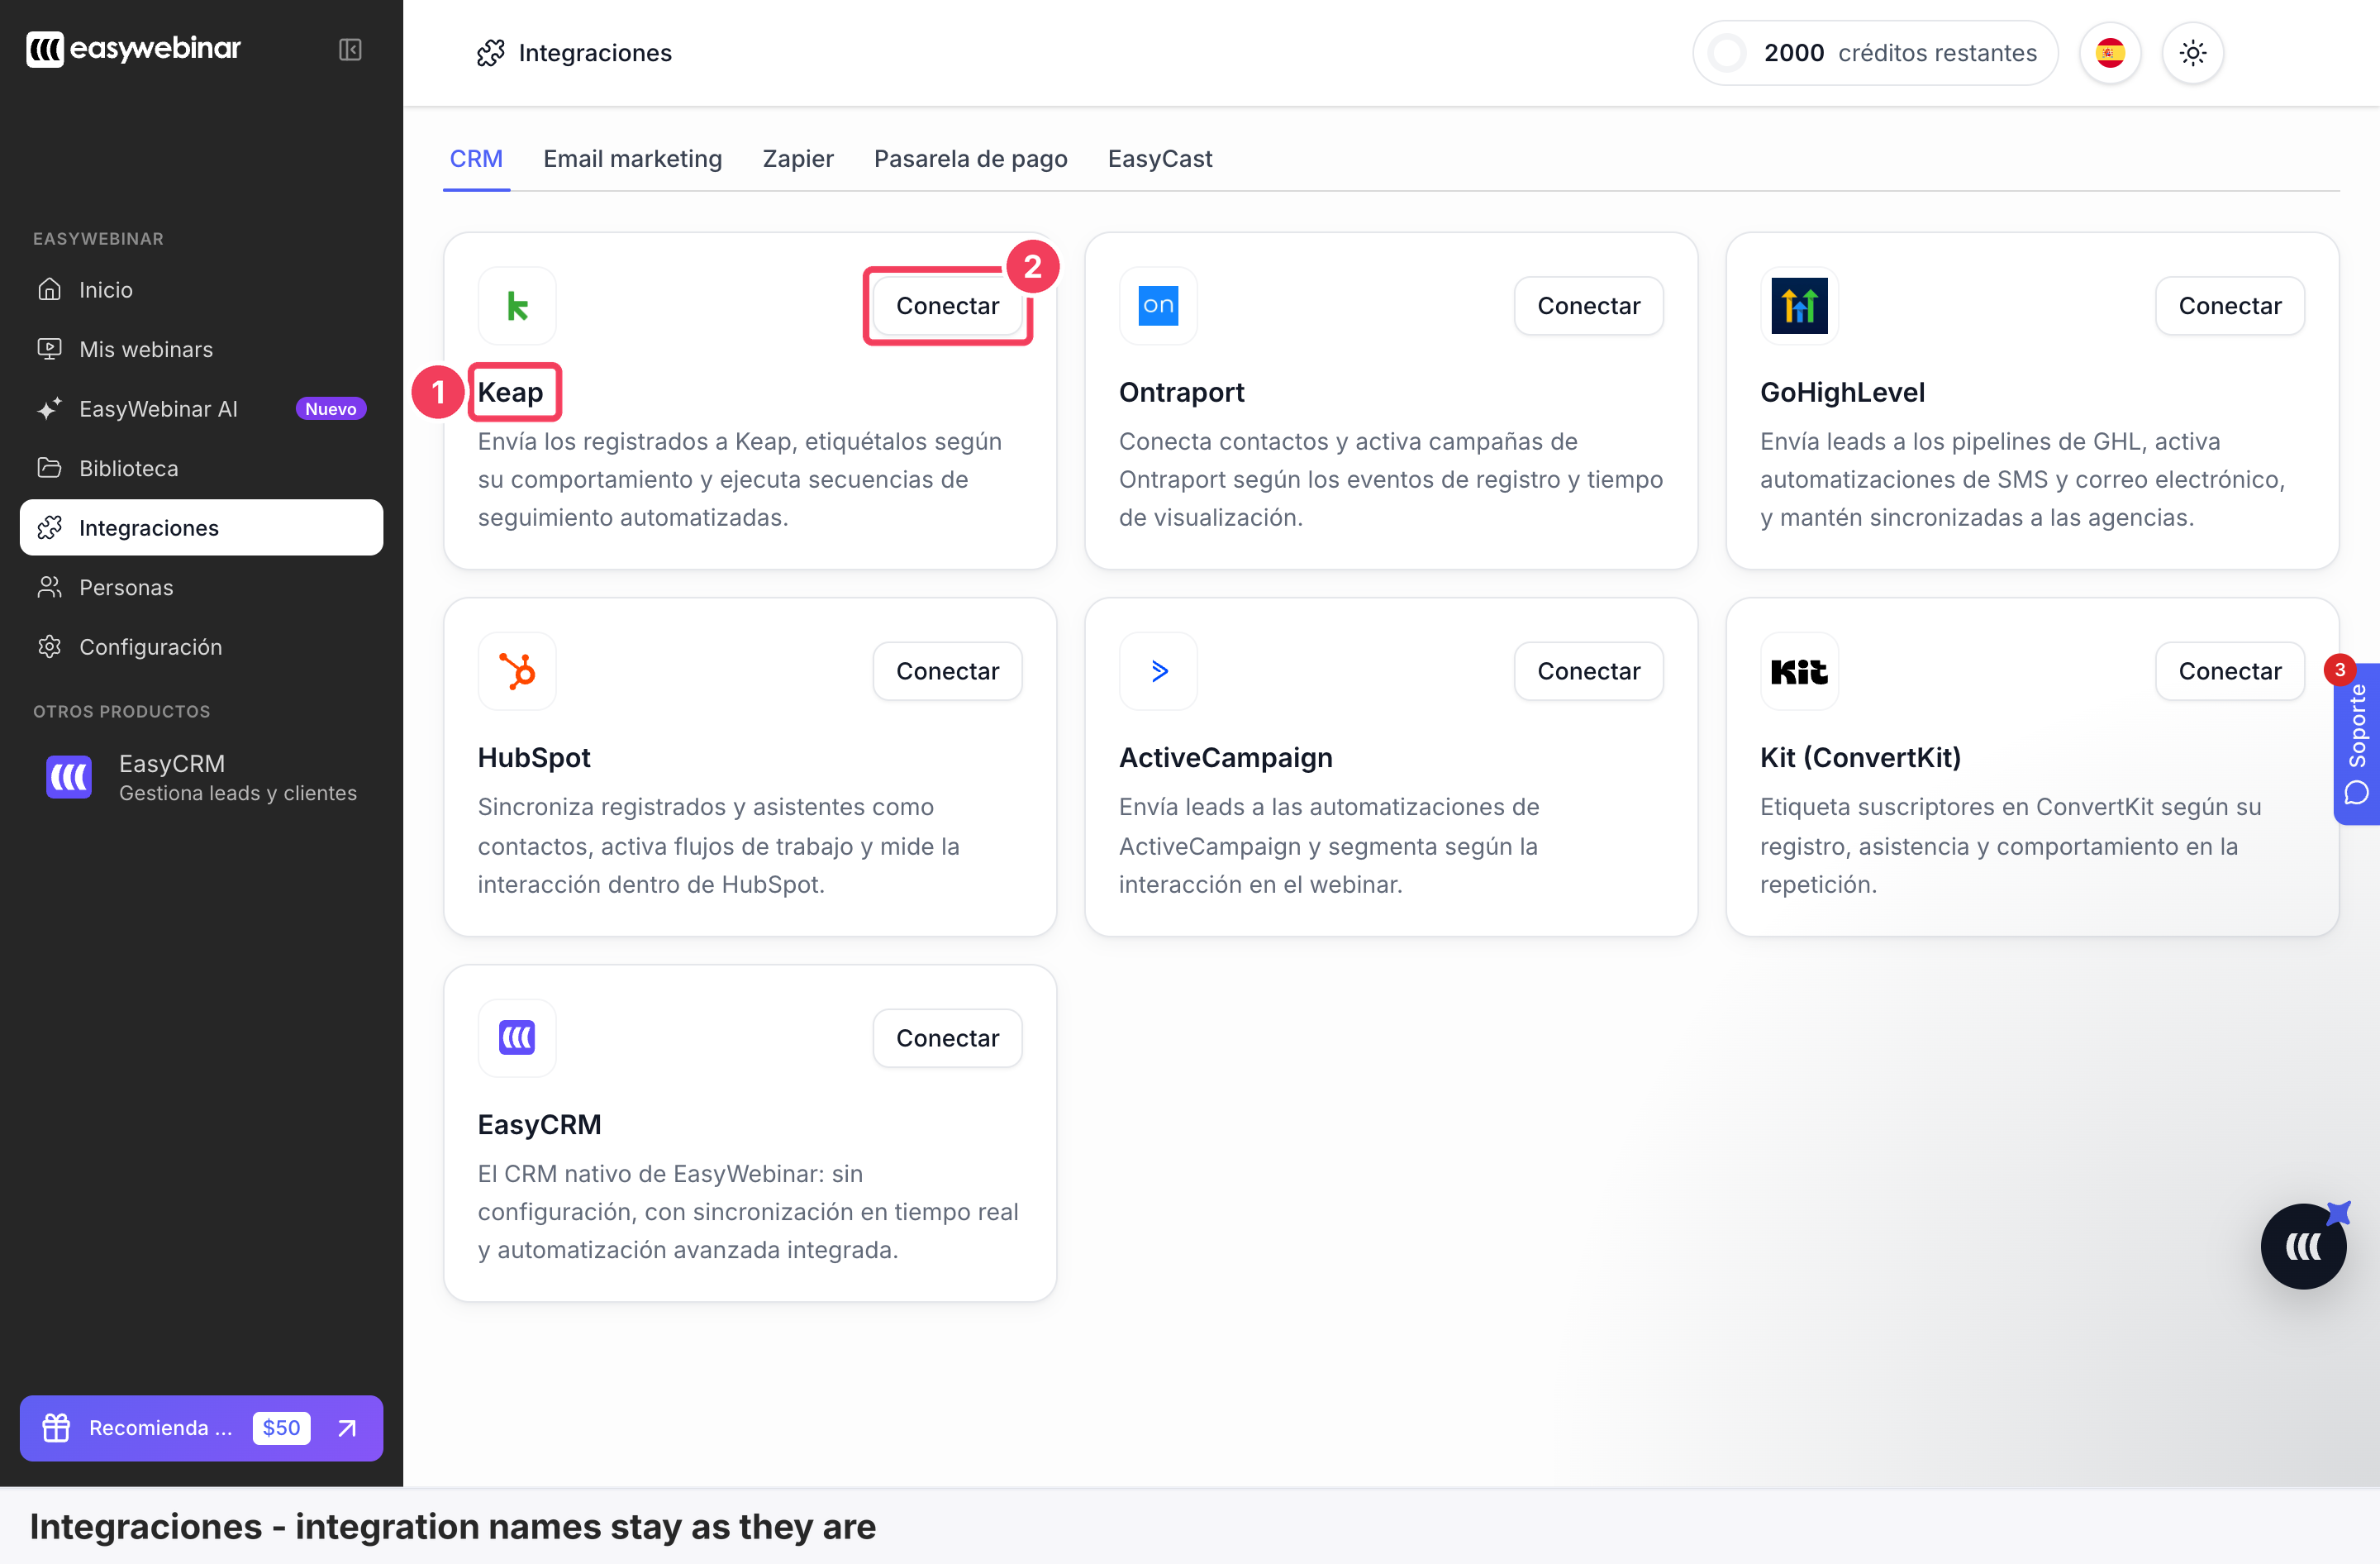
Task: Select the EasyCast tab
Action: [1159, 159]
